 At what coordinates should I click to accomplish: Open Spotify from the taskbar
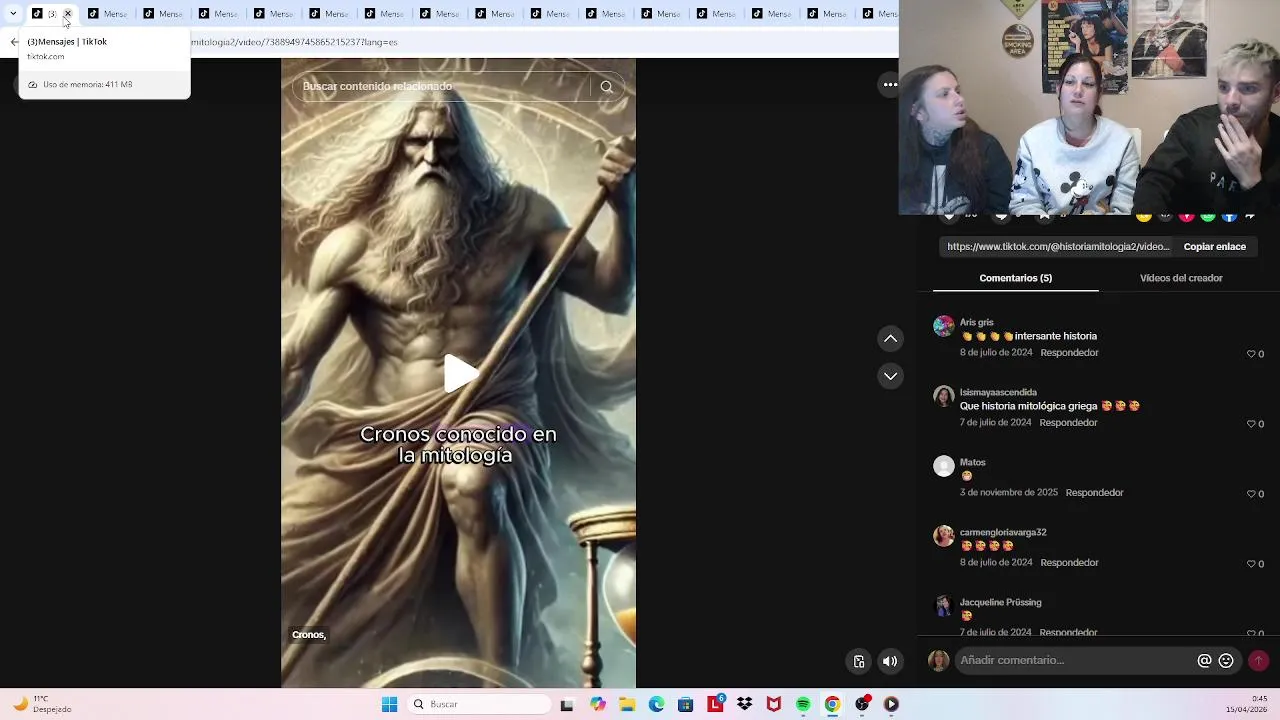(x=803, y=704)
